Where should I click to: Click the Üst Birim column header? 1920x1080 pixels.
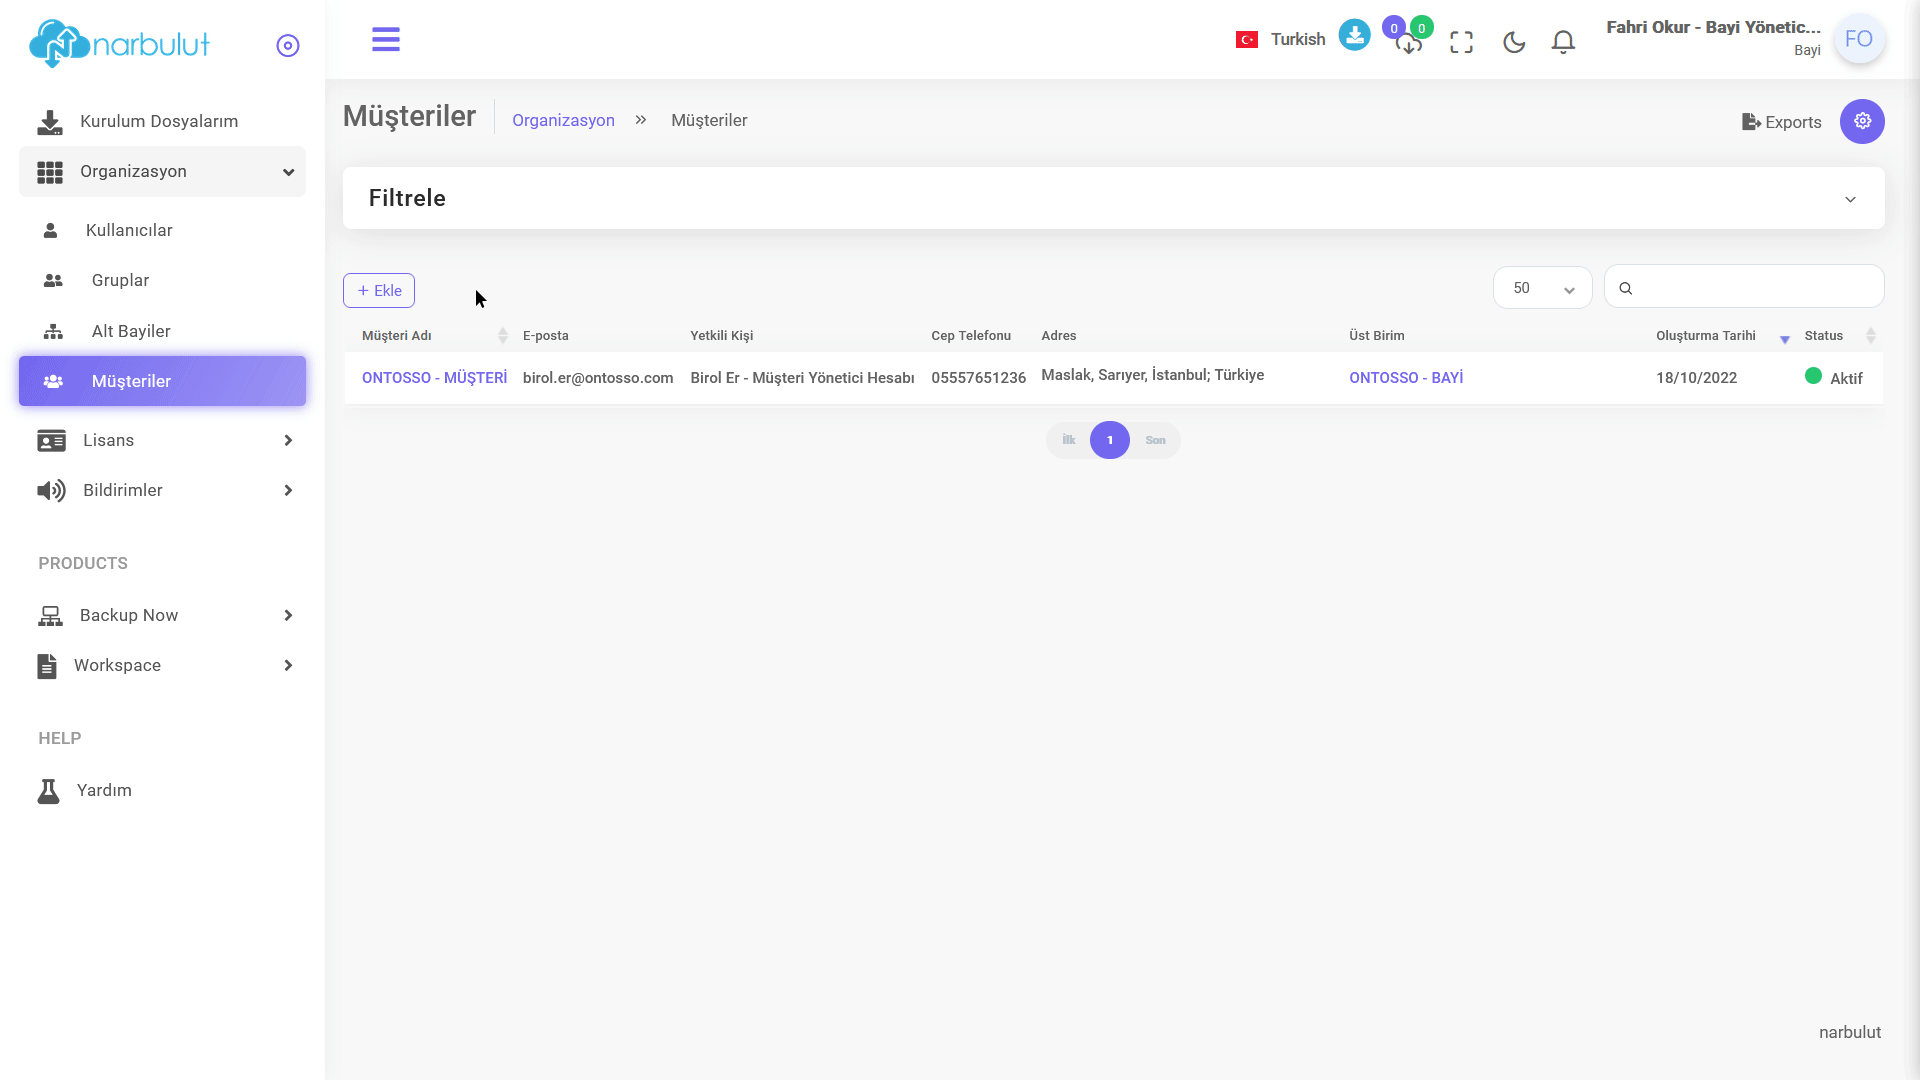[1376, 336]
